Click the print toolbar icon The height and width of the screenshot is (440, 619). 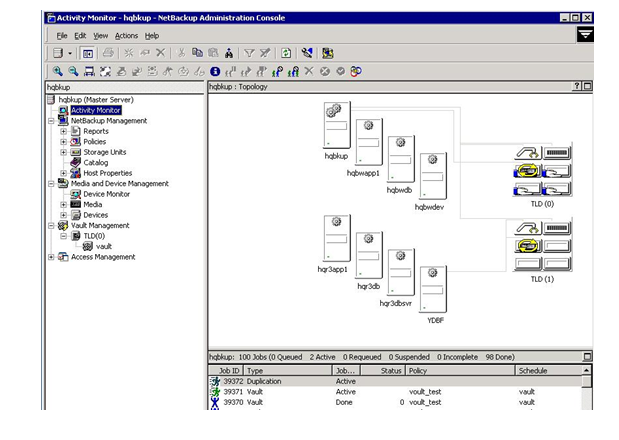click(108, 53)
